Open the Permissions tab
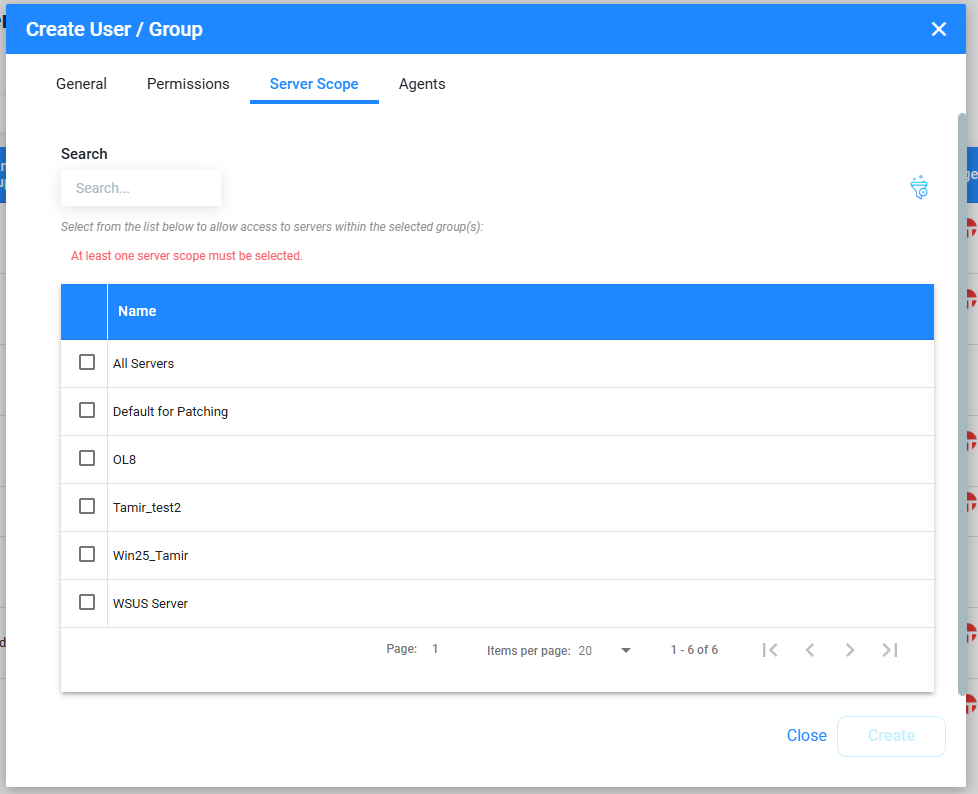Viewport: 978px width, 794px height. 188,84
